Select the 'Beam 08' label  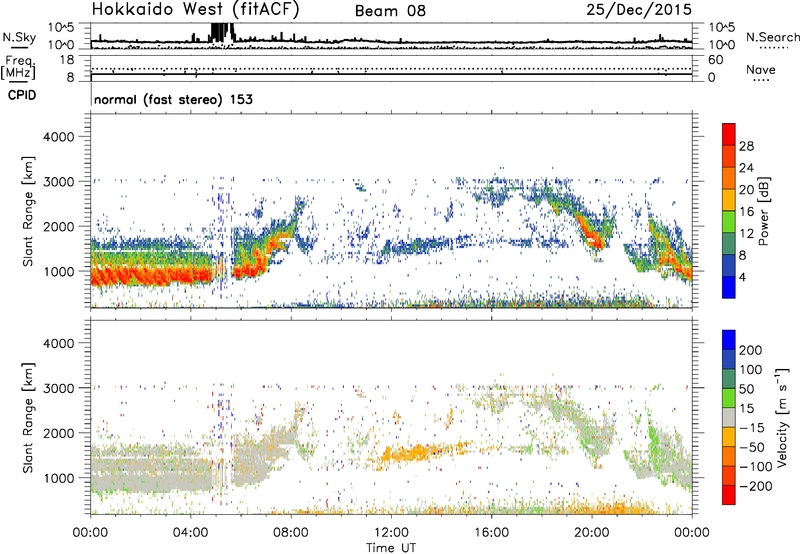coord(390,11)
